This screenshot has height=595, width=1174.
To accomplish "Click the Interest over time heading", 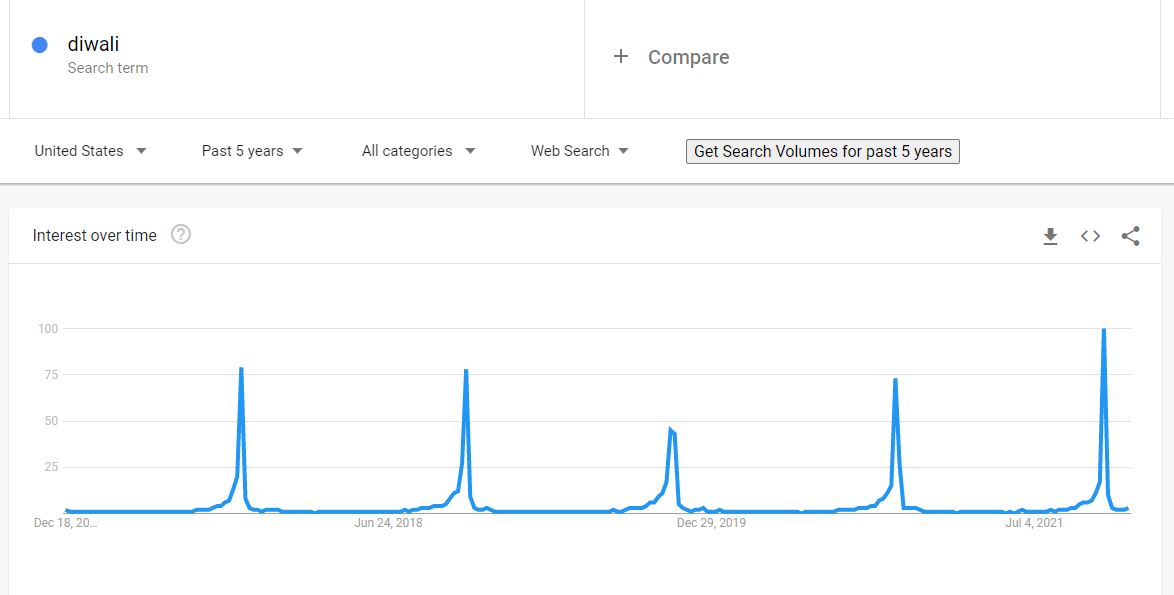I will coord(95,235).
